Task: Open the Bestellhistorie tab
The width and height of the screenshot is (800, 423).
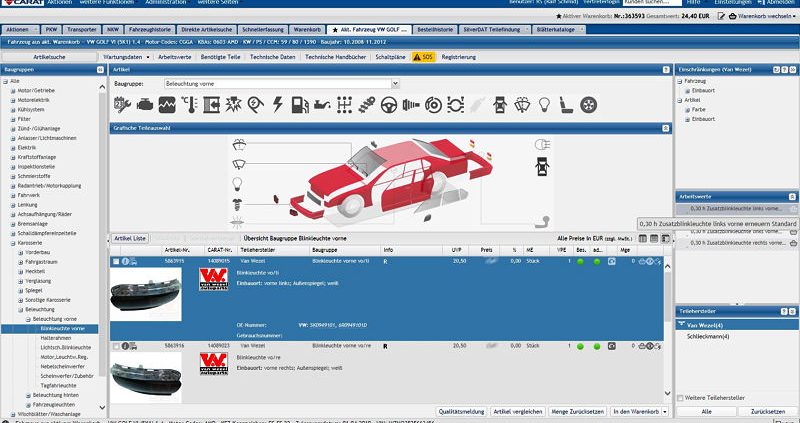Action: click(435, 30)
